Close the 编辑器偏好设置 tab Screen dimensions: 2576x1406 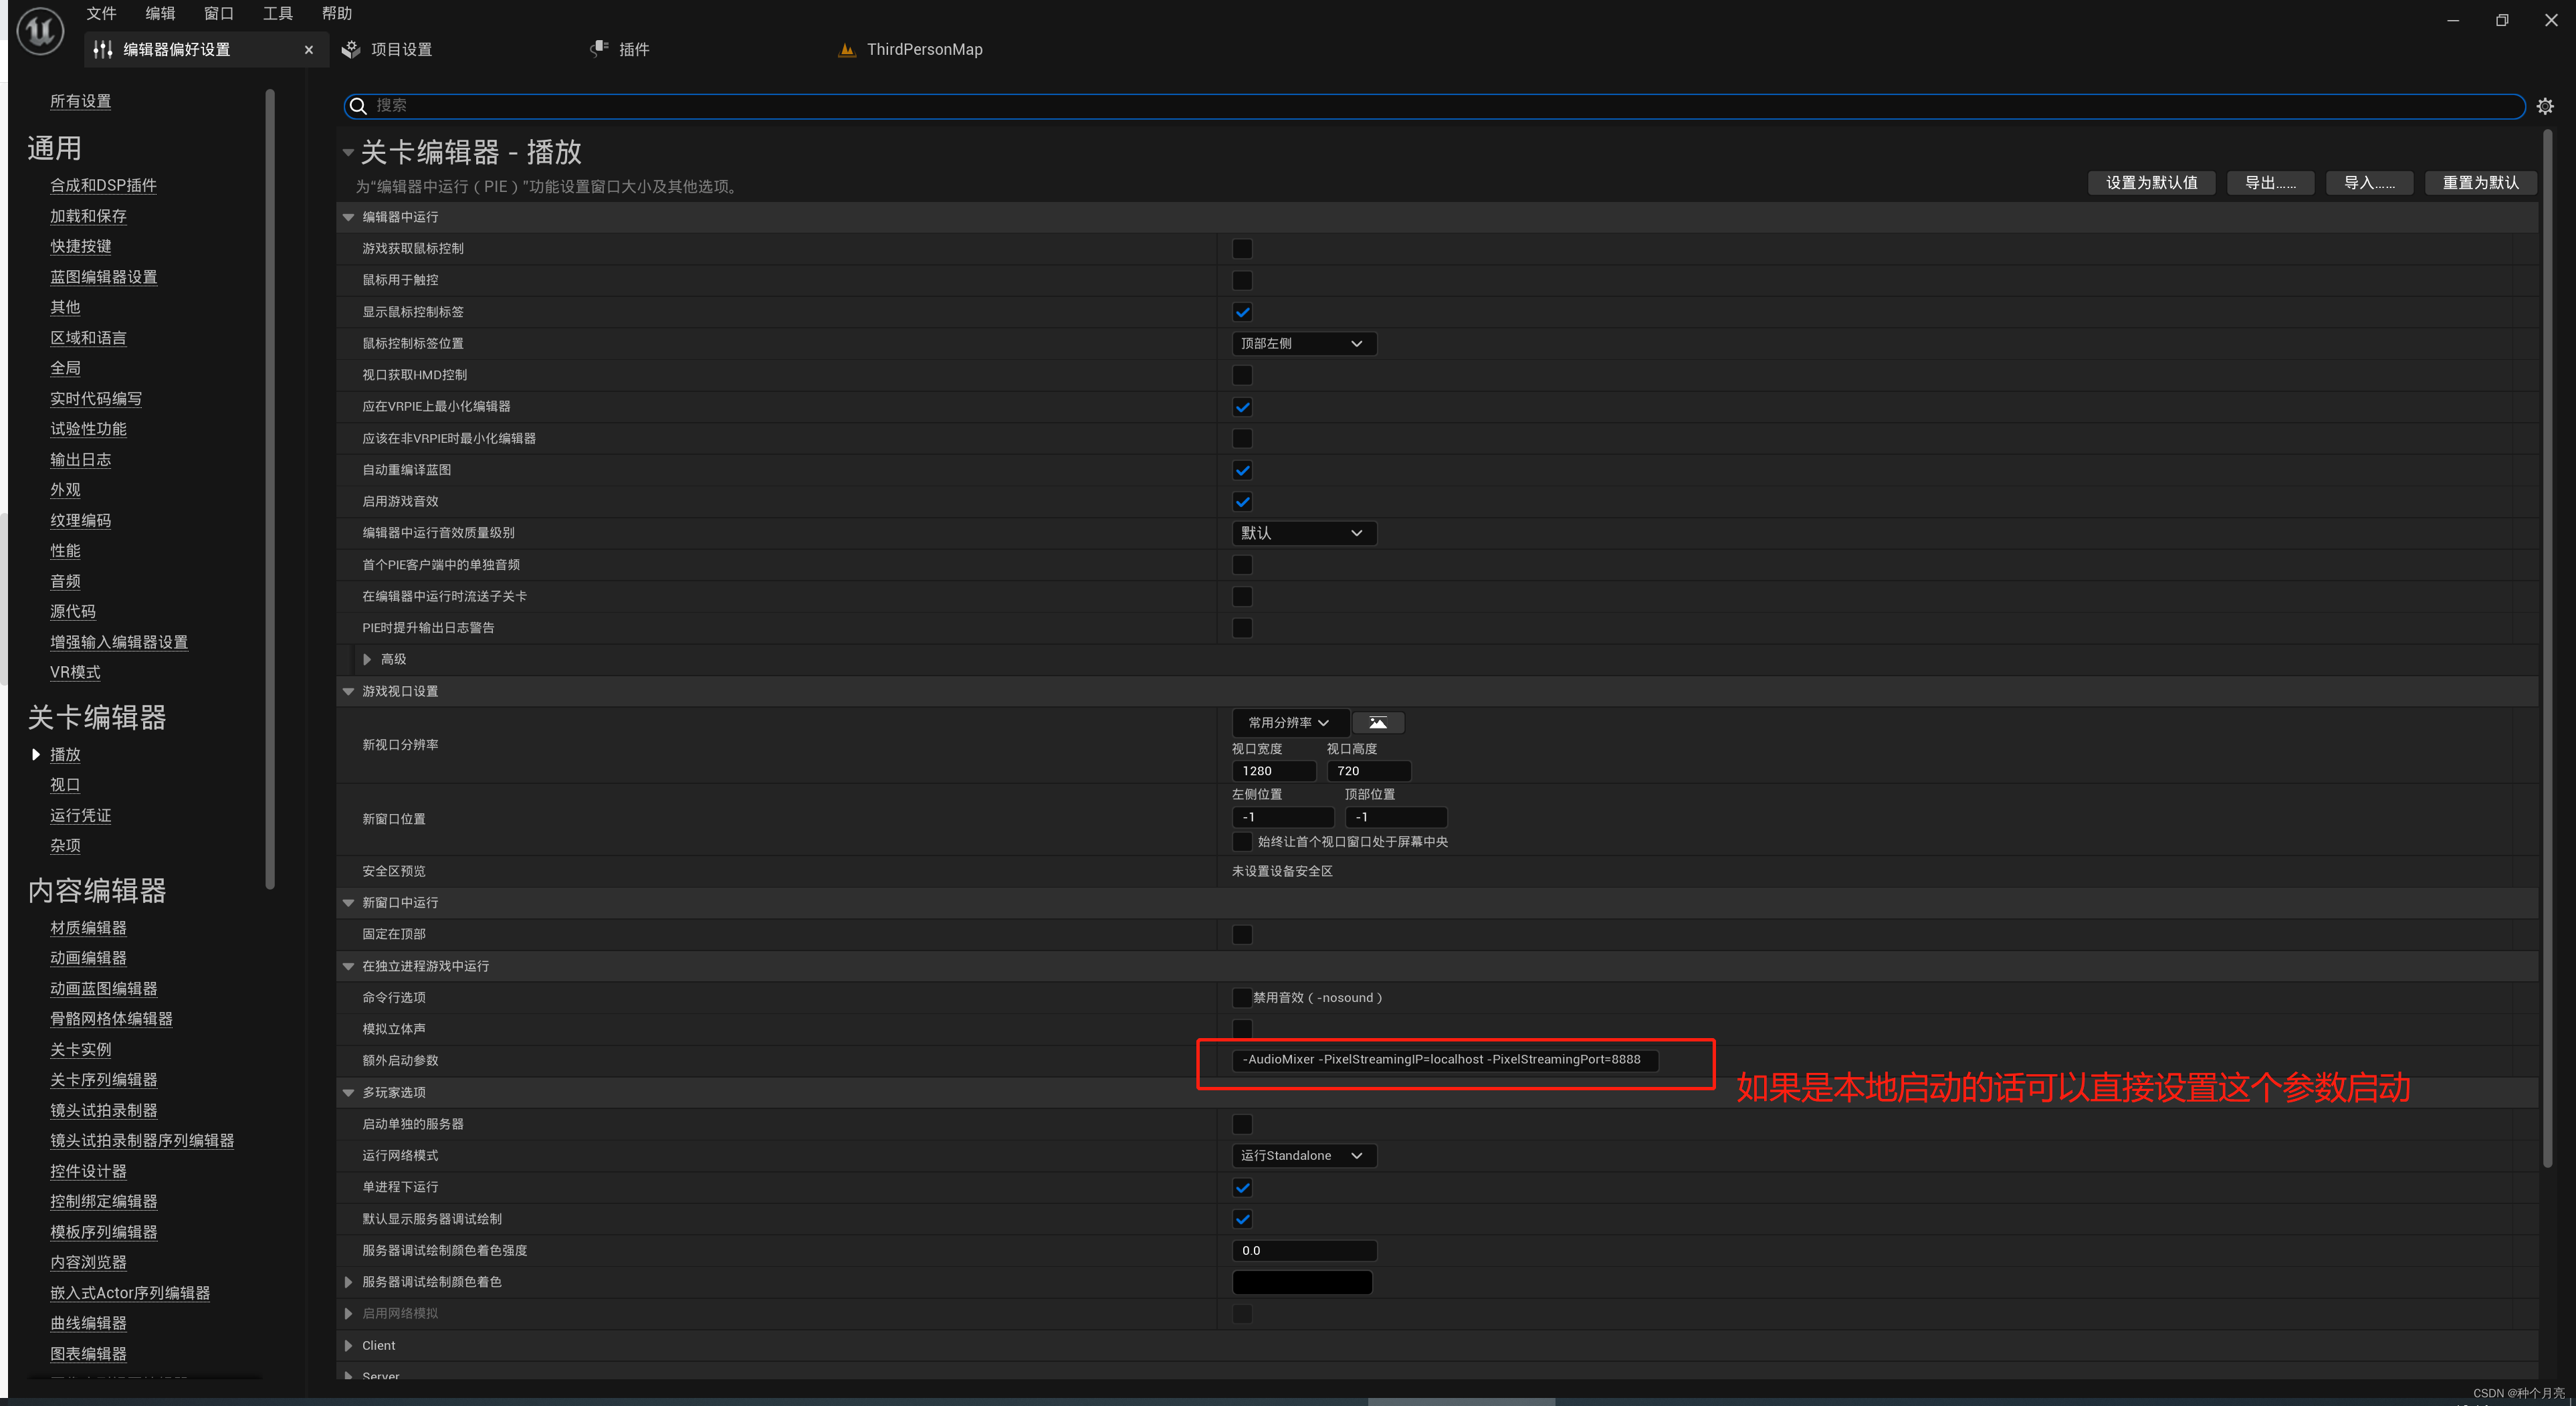pos(308,50)
